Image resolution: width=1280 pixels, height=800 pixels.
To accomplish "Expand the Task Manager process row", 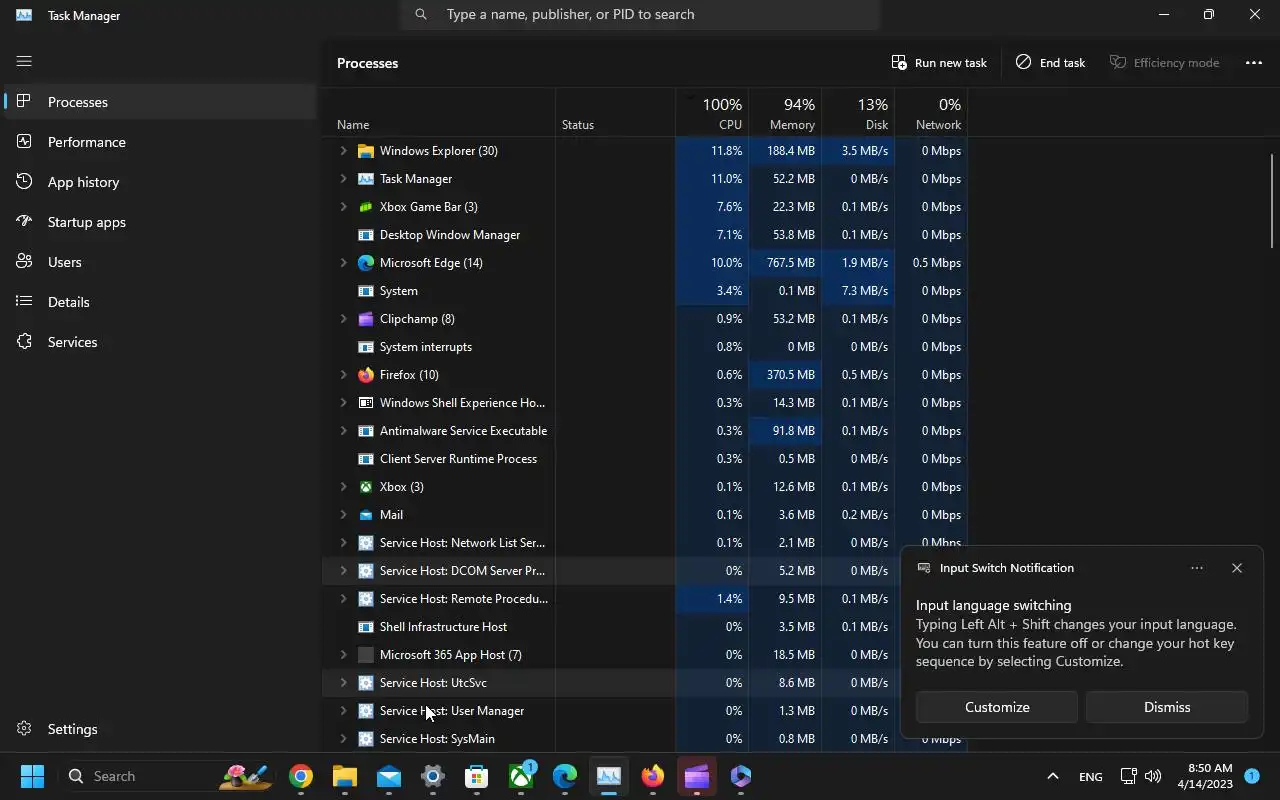I will (x=343, y=179).
